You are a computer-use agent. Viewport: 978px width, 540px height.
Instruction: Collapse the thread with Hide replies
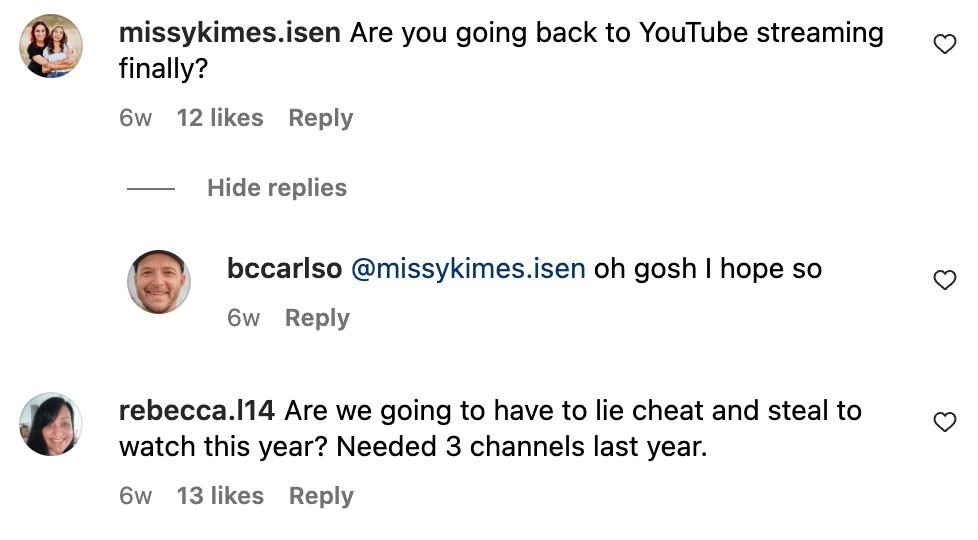(x=276, y=188)
